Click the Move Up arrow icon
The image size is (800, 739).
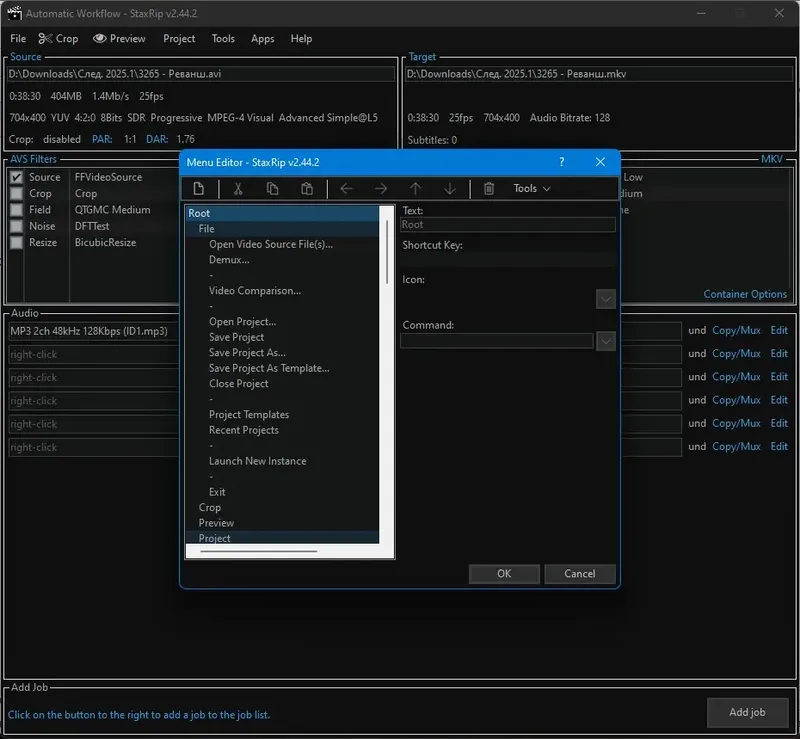(x=415, y=189)
